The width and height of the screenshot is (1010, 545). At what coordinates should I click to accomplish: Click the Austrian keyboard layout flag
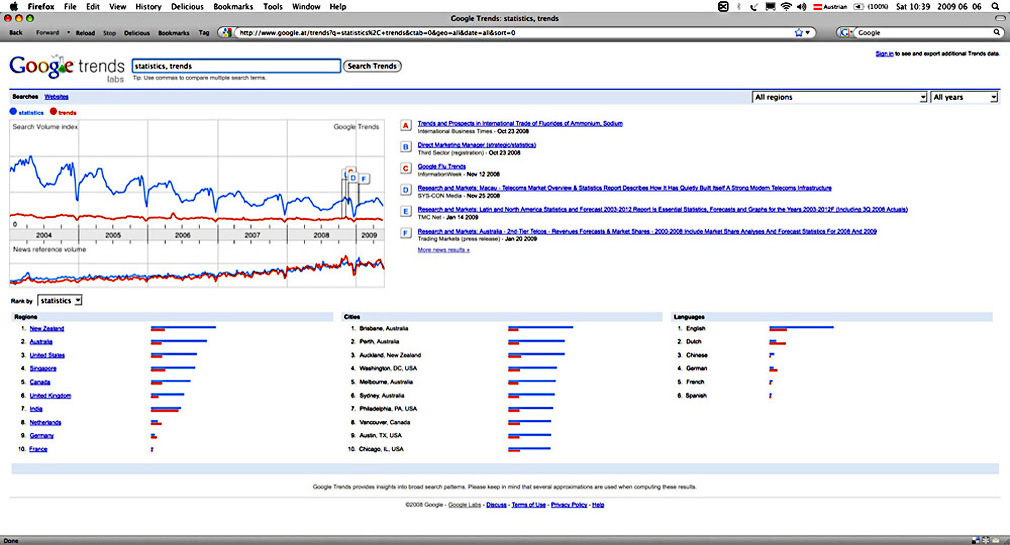817,6
